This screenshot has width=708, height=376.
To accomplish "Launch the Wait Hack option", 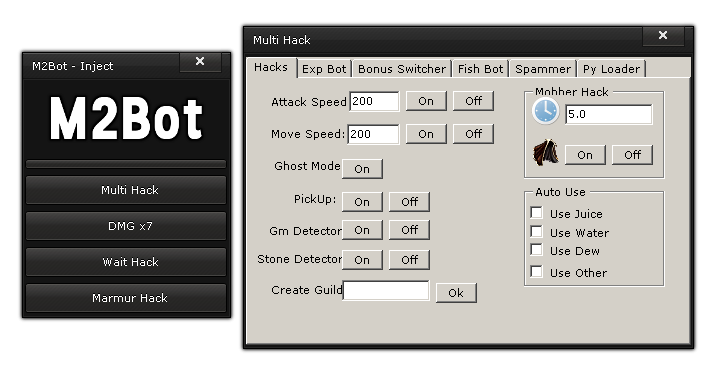I will pyautogui.click(x=126, y=262).
